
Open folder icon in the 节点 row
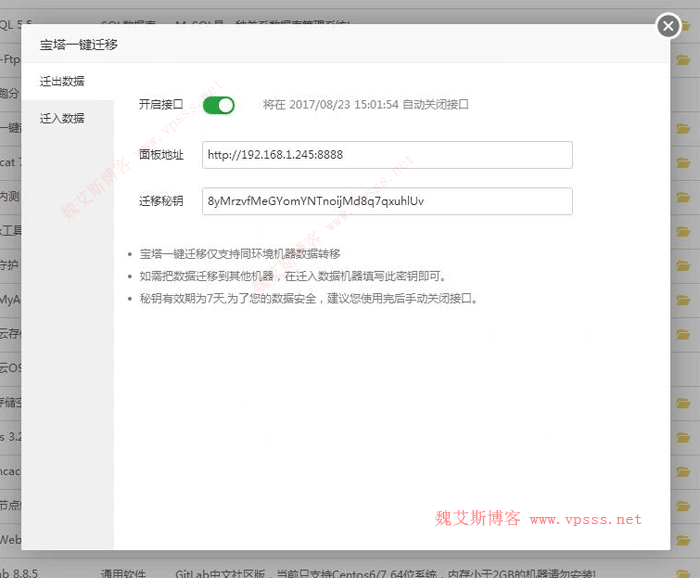[684, 505]
